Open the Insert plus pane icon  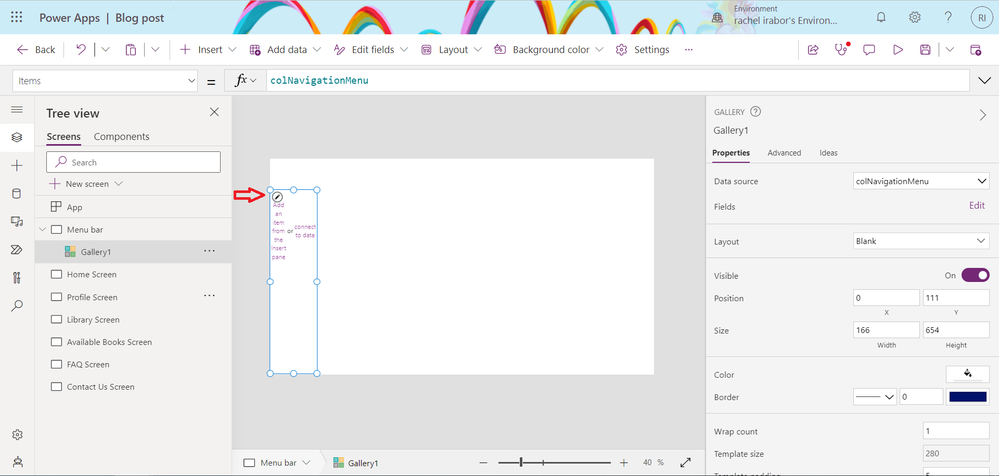point(17,166)
